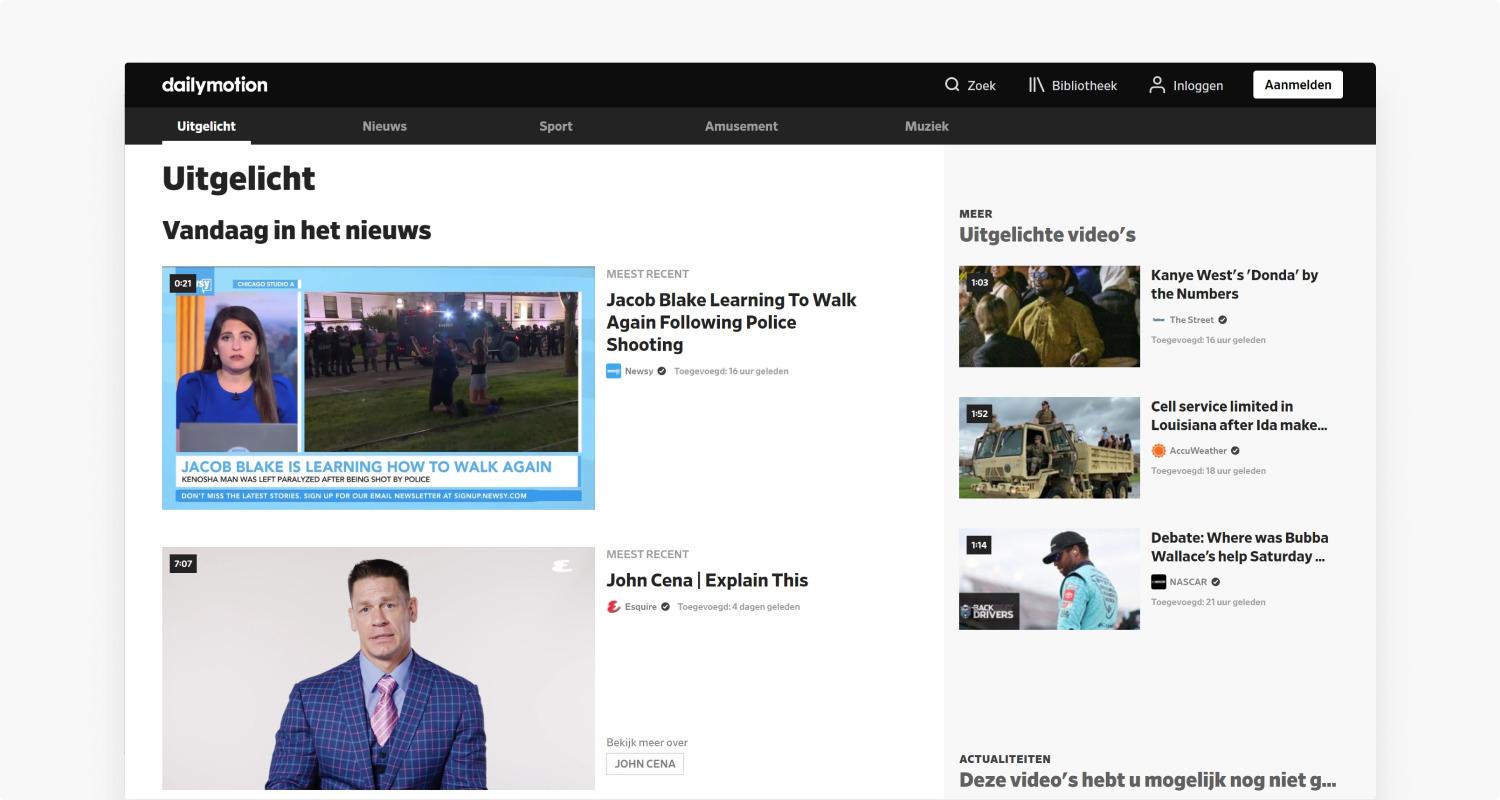Play the Bubba Wallace video thumbnail

[1049, 579]
